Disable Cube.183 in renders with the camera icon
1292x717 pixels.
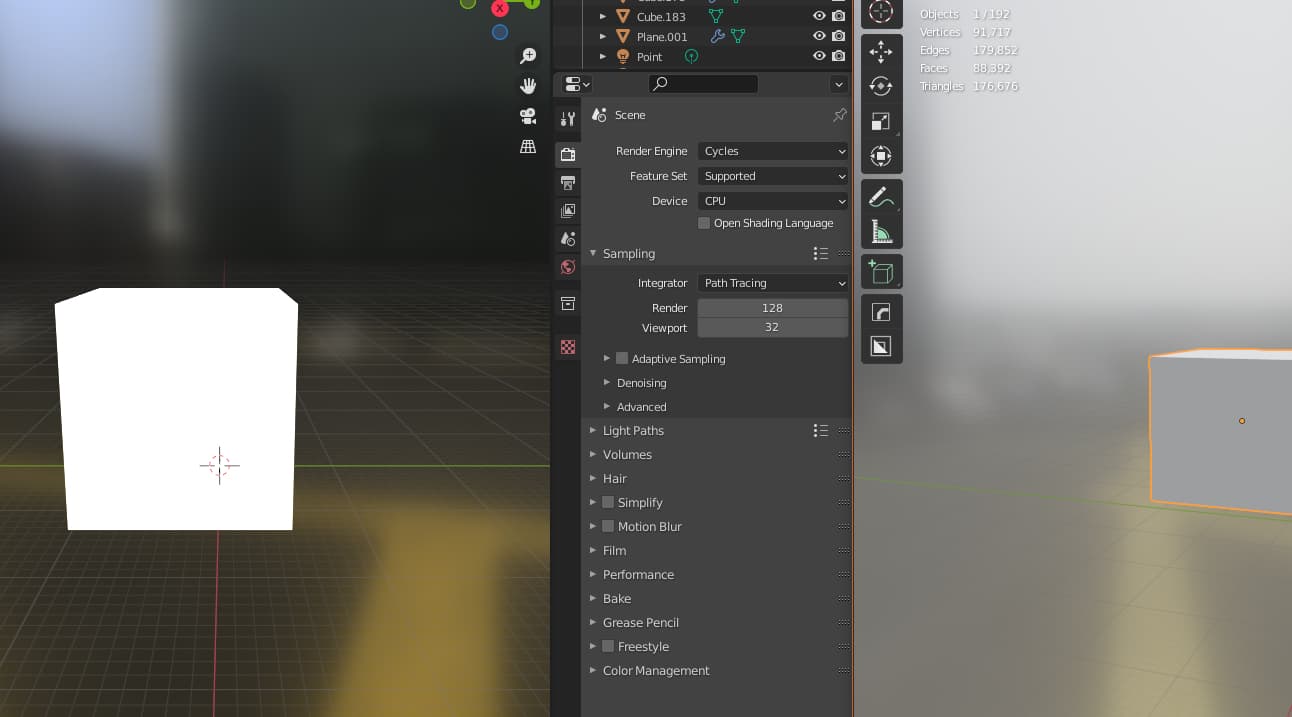point(838,16)
